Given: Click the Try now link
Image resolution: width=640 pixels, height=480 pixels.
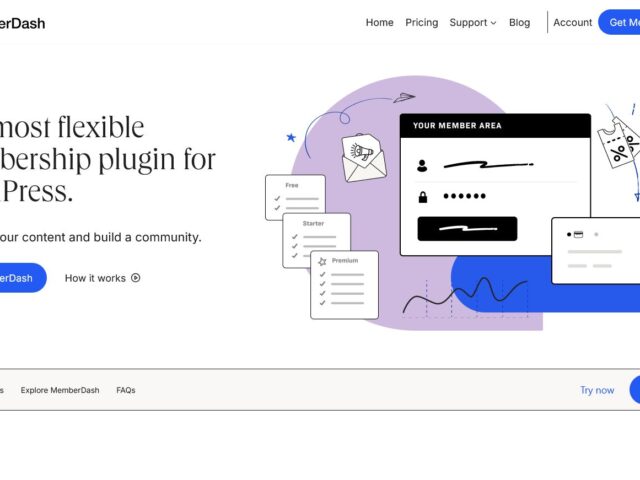Looking at the screenshot, I should (x=597, y=390).
